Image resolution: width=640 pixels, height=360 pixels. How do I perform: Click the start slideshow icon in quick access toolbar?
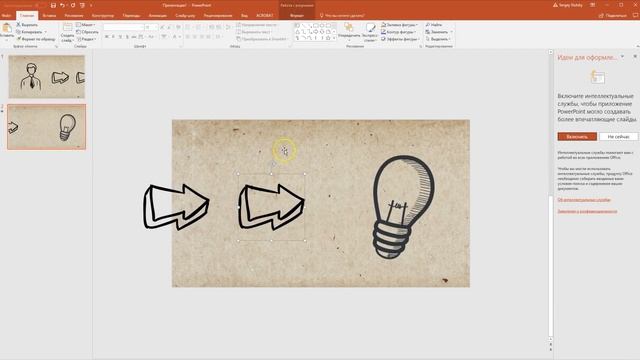point(82,5)
